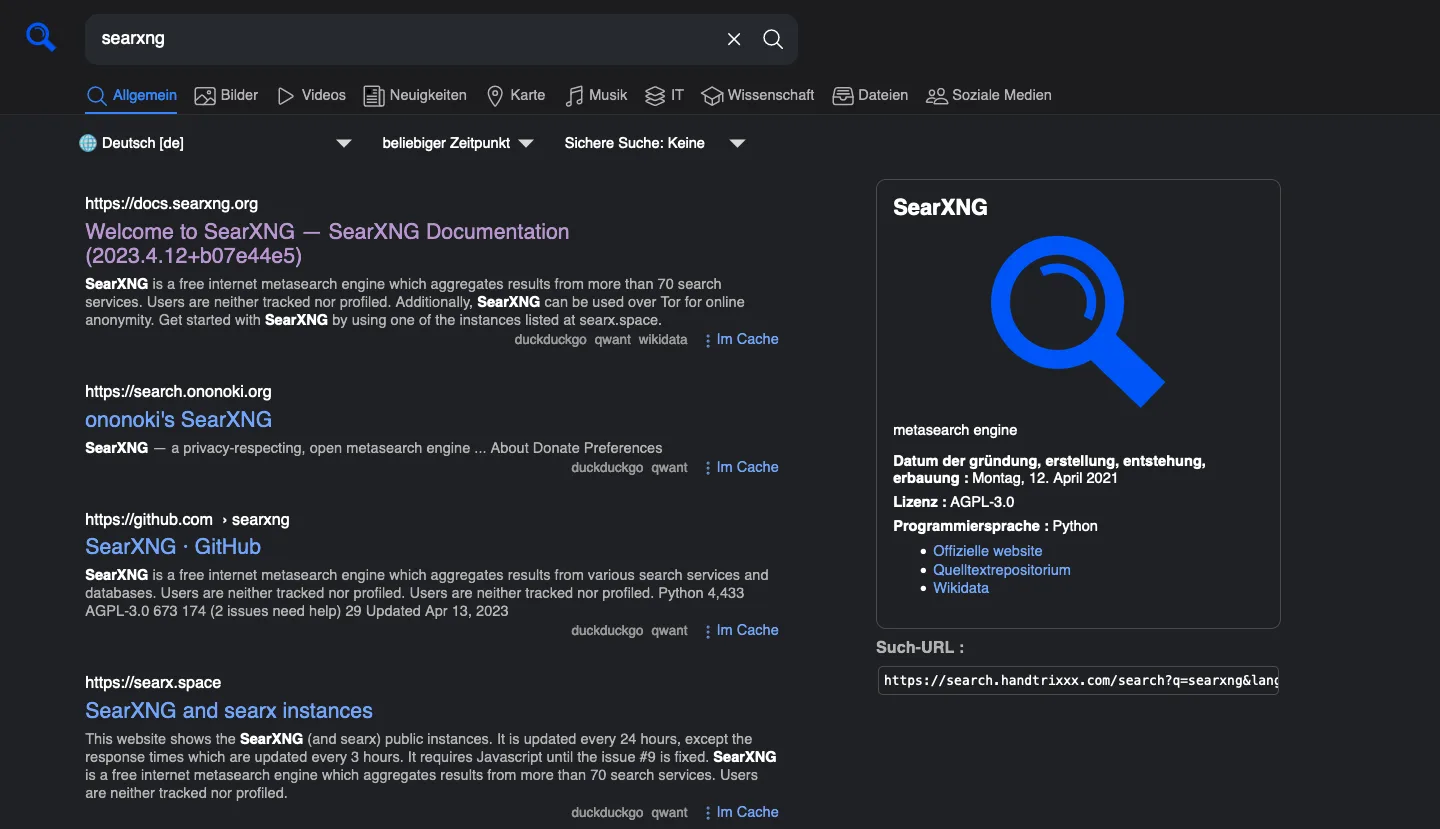This screenshot has width=1440, height=829.
Task: Click the SearXNG logo in top-left corner
Action: click(x=41, y=38)
